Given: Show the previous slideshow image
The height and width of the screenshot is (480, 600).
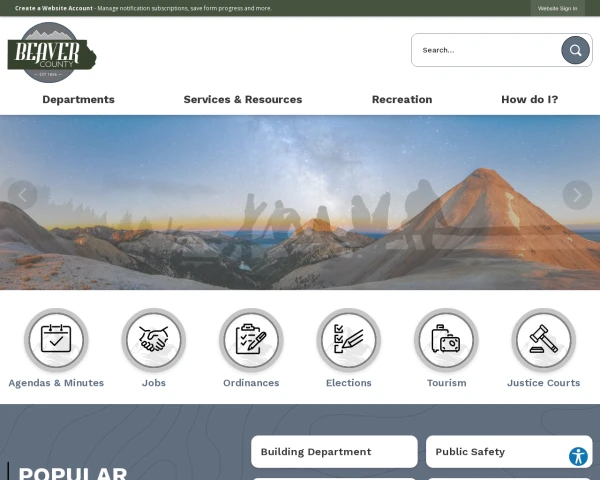Looking at the screenshot, I should point(22,195).
